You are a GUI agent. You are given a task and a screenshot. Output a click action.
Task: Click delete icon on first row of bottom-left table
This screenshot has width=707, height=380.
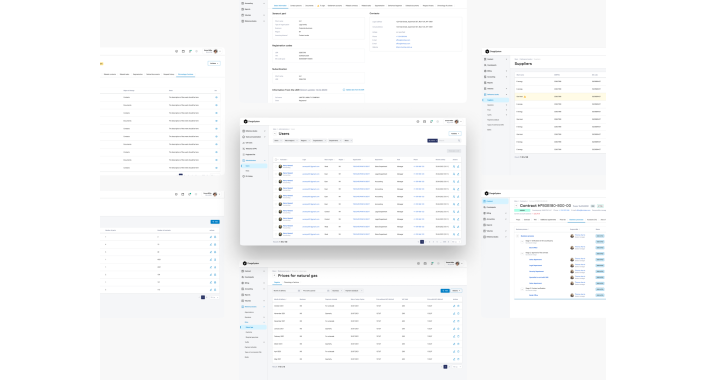(215, 237)
